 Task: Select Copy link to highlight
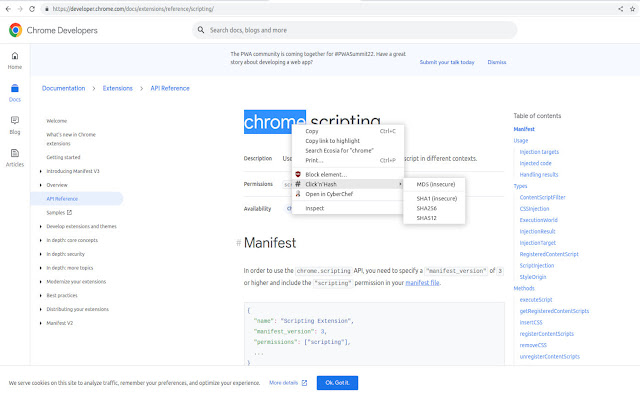click(348, 141)
